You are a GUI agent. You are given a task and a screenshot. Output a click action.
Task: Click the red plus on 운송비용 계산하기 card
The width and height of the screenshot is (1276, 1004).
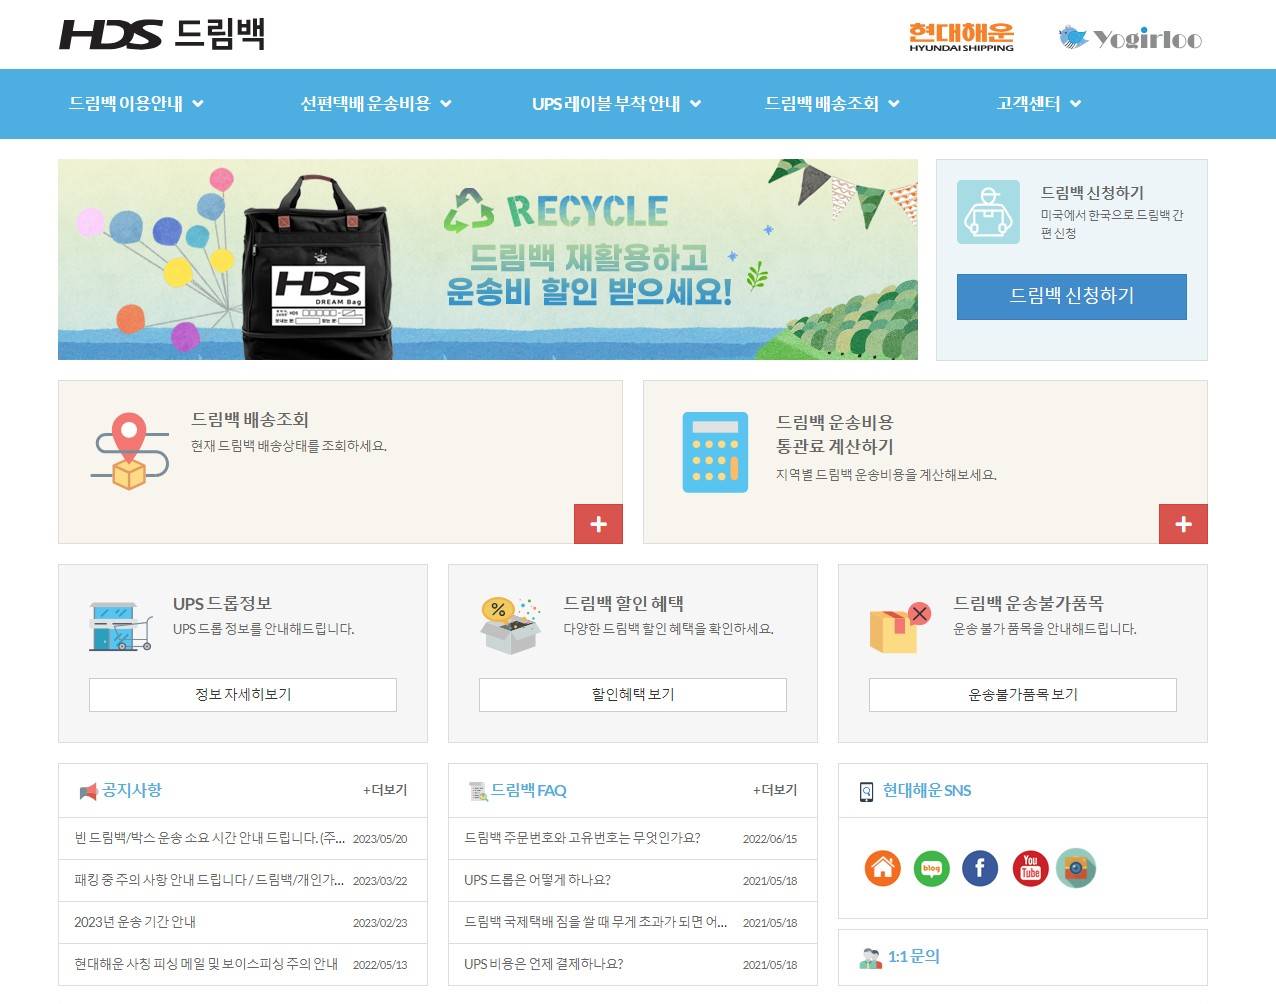(1183, 524)
